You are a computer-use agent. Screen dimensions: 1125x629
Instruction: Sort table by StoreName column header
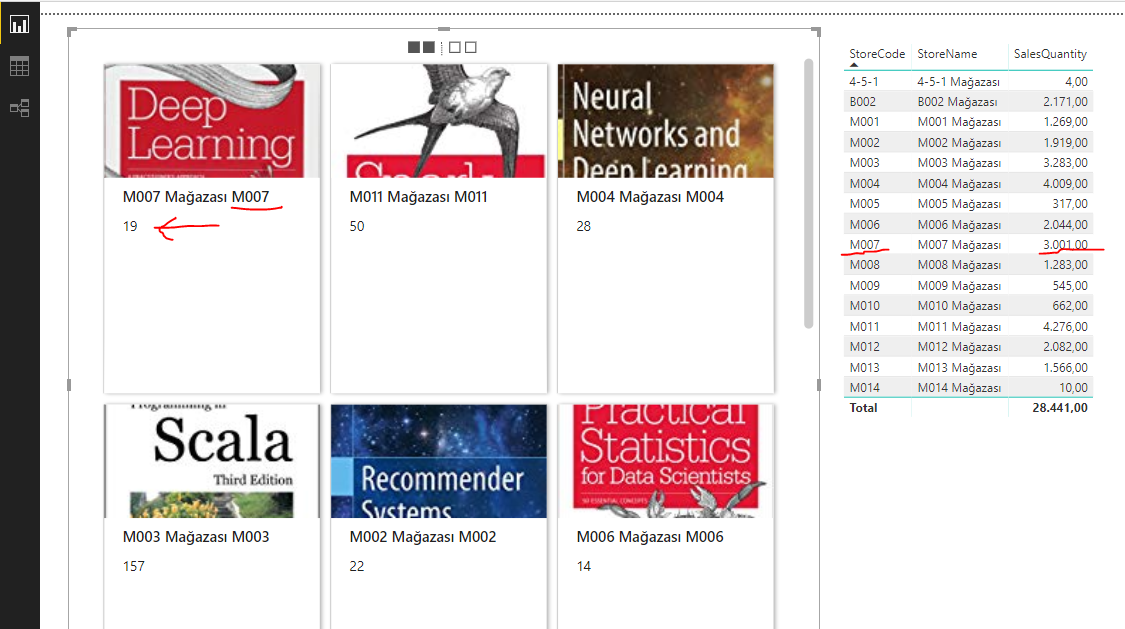click(x=947, y=54)
